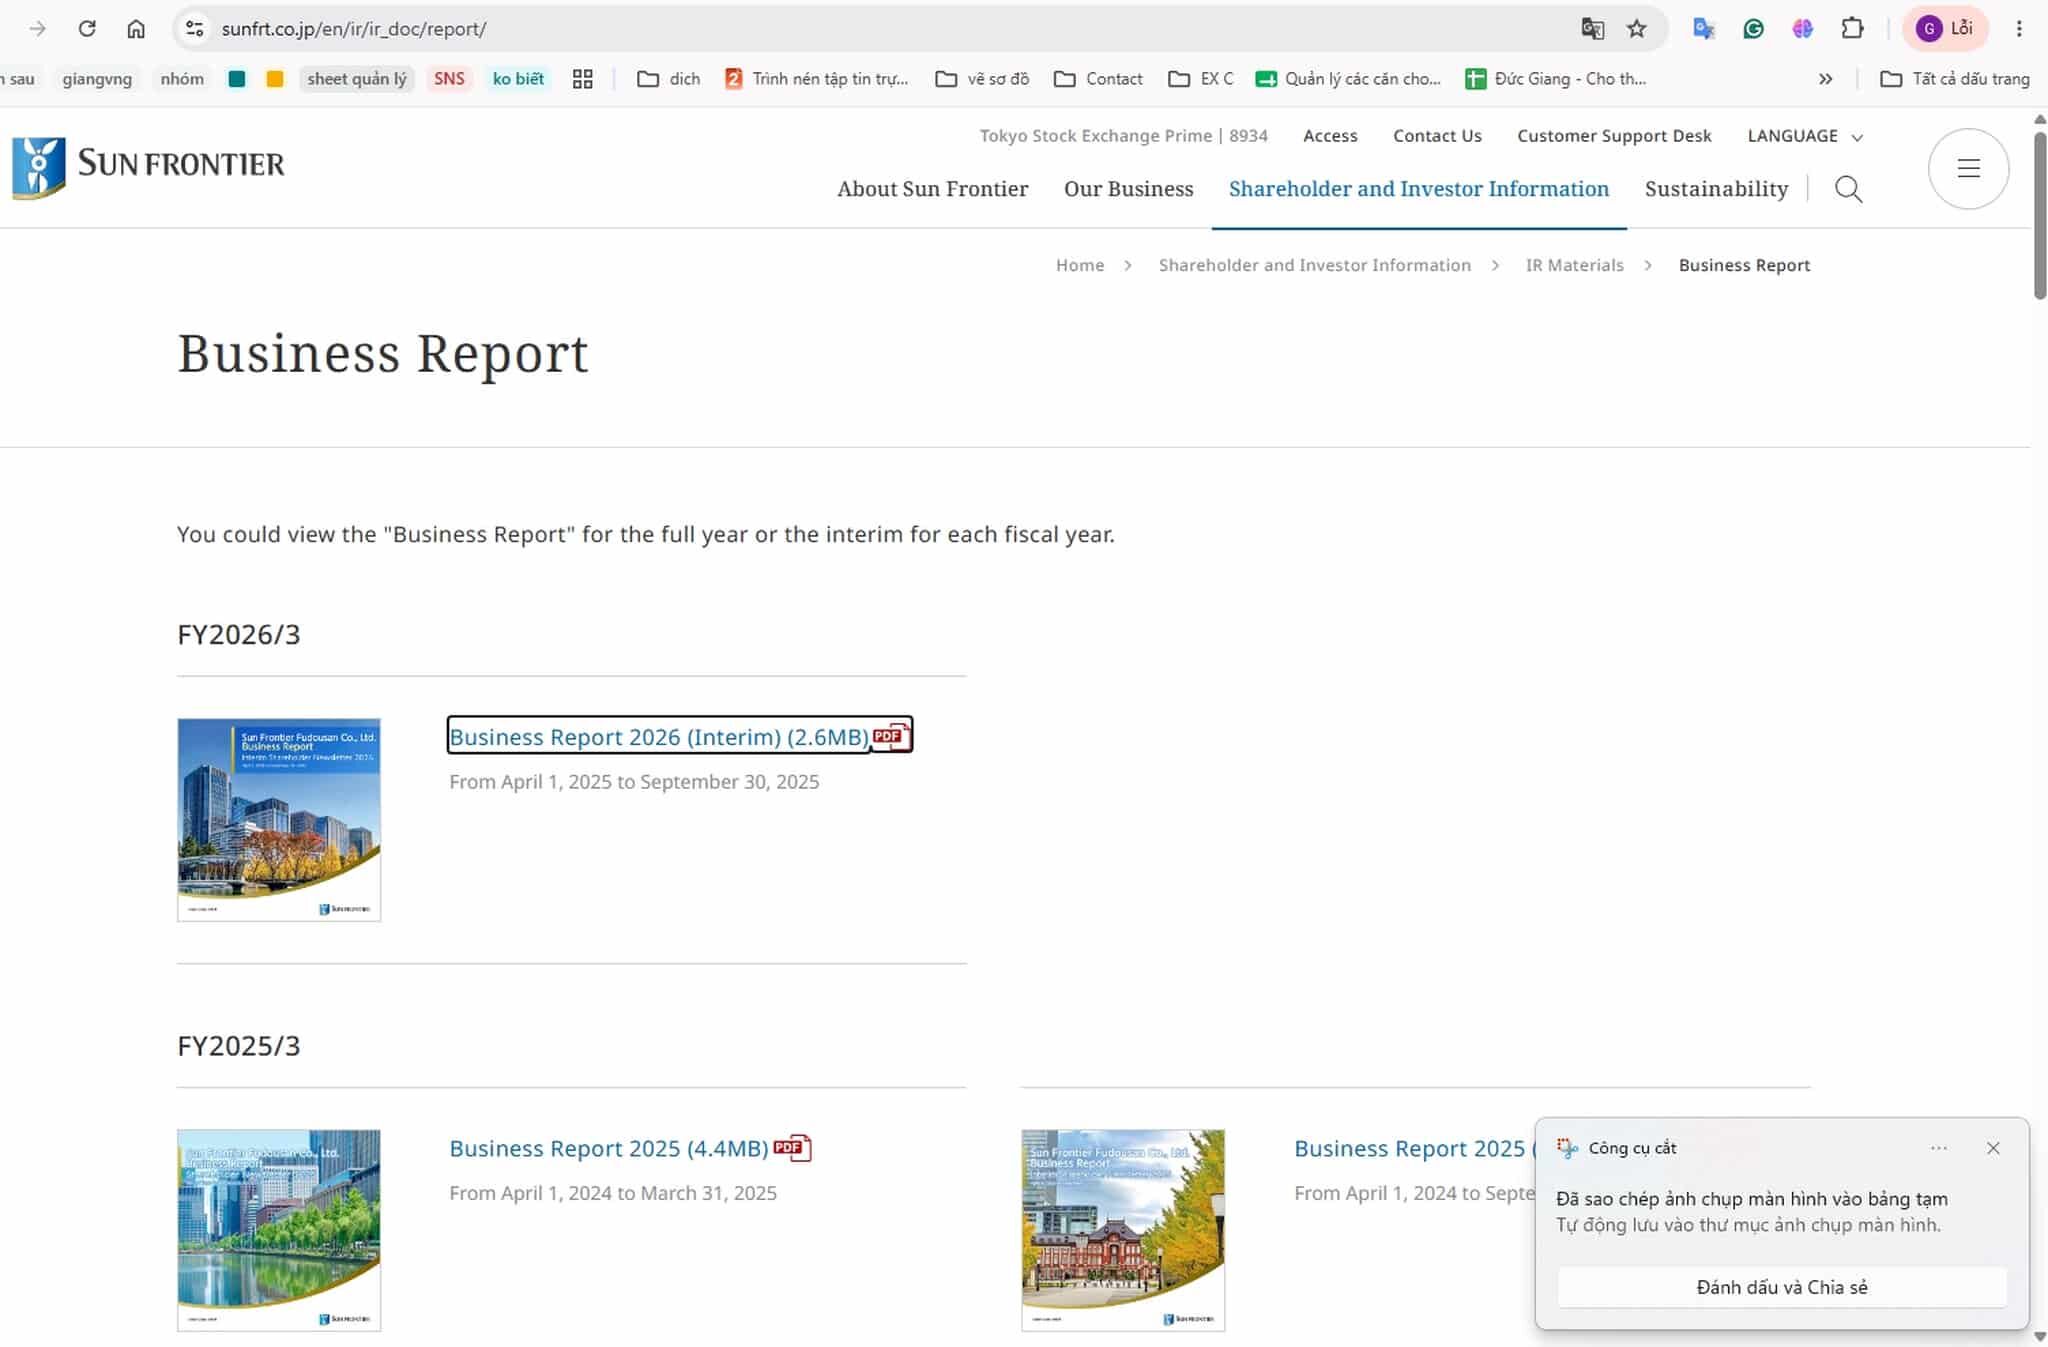2048x1347 pixels.
Task: Click the Sun Frontier logo
Action: pyautogui.click(x=148, y=167)
